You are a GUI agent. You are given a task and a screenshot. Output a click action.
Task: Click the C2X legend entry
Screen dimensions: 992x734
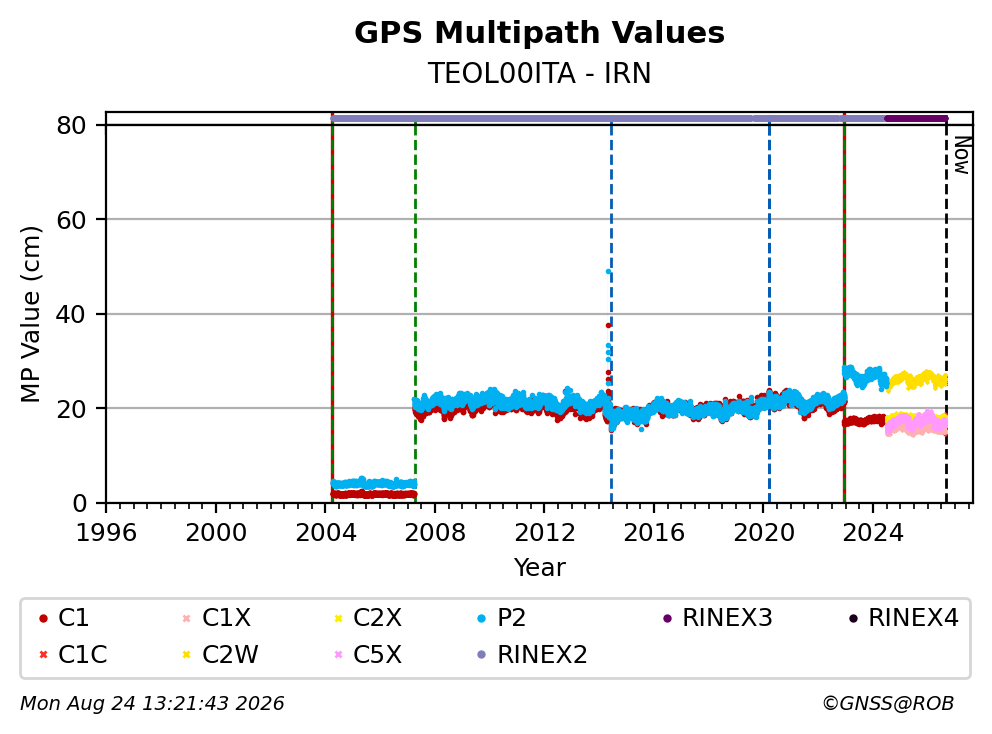click(x=368, y=618)
